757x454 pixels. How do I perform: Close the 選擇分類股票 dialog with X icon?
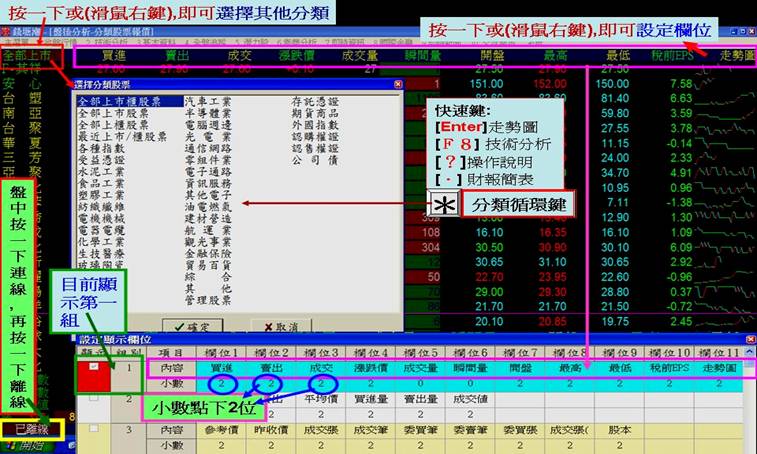397,86
